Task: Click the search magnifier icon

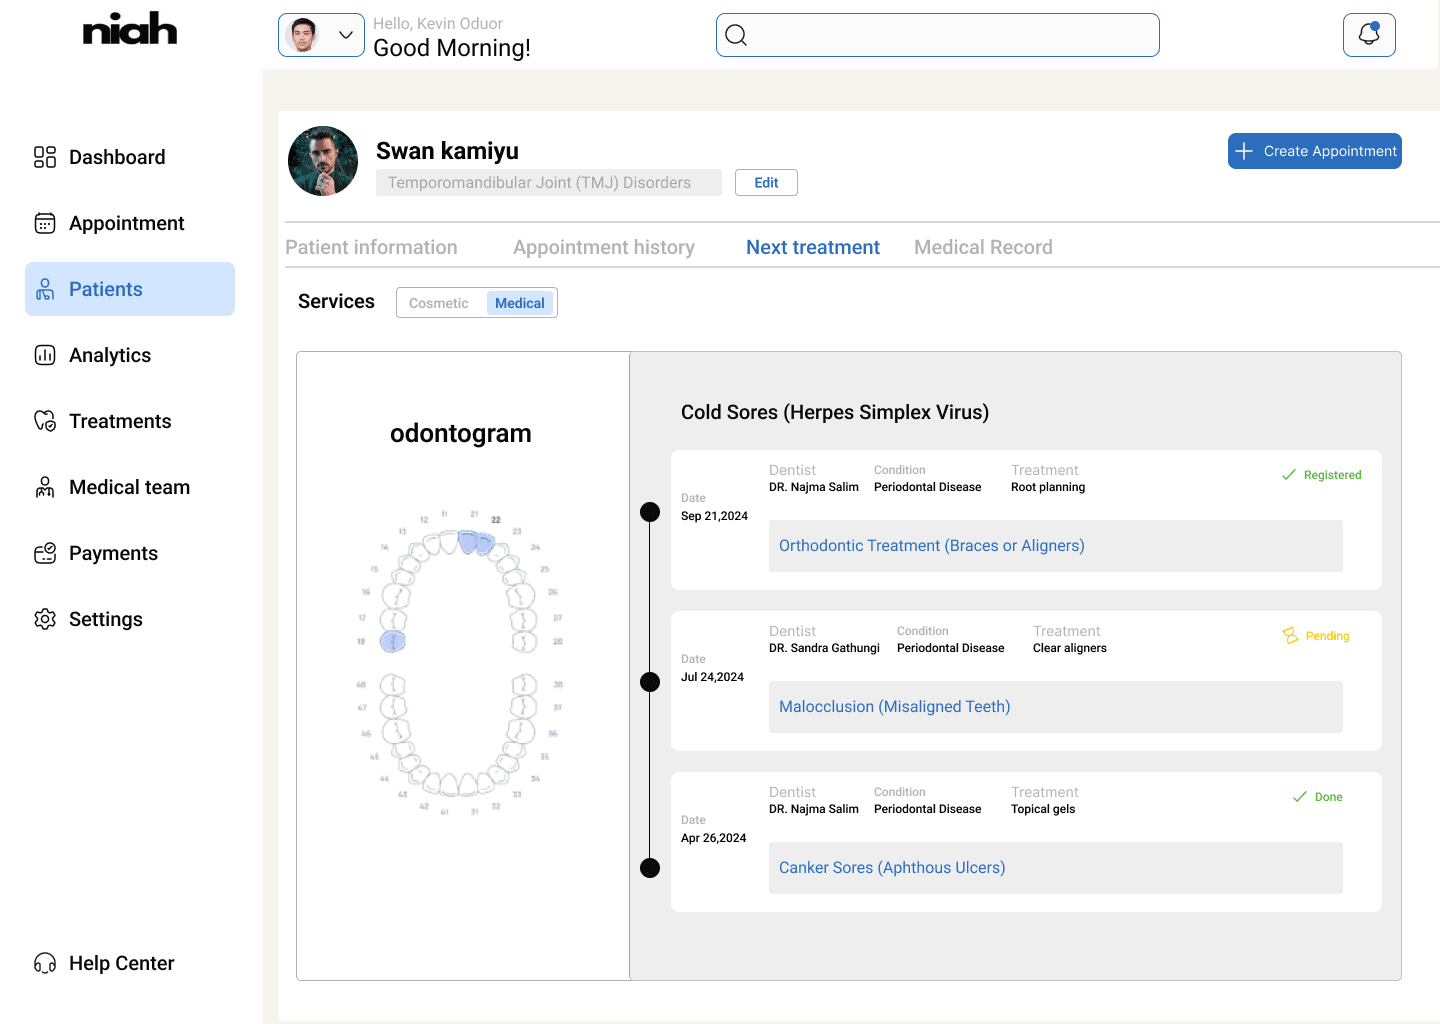Action: point(736,35)
